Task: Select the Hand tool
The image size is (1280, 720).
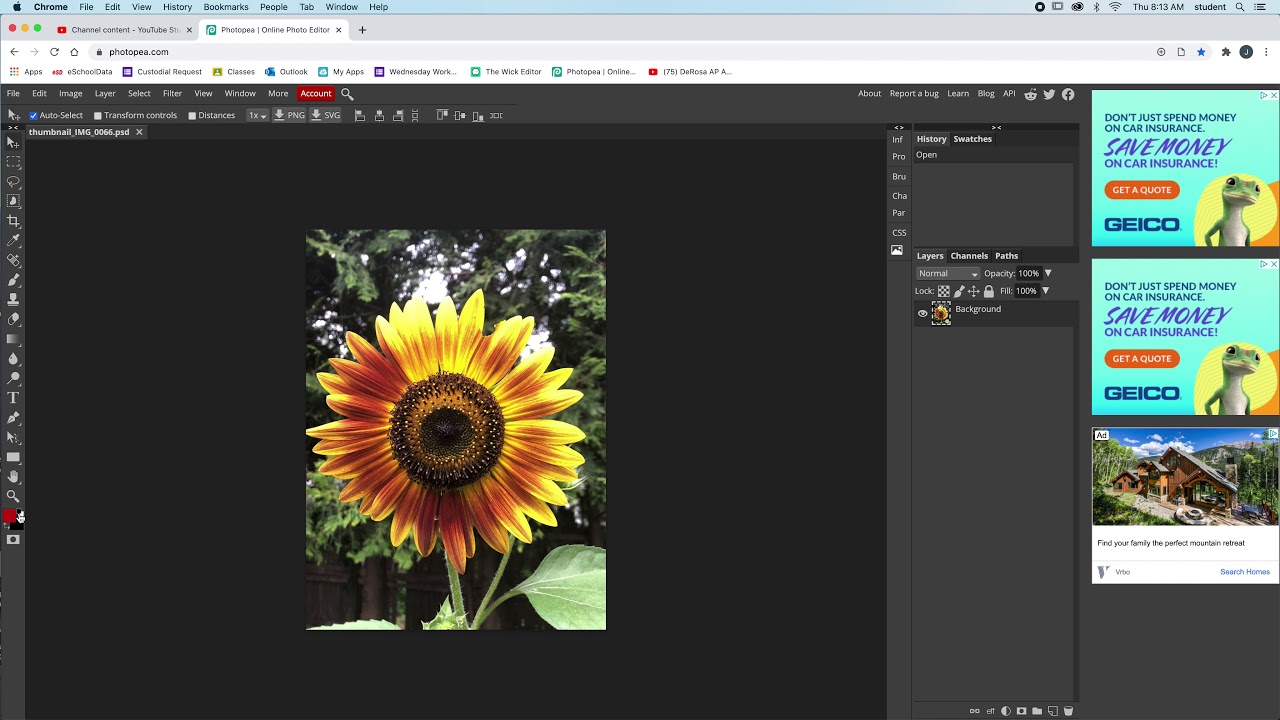Action: (13, 477)
